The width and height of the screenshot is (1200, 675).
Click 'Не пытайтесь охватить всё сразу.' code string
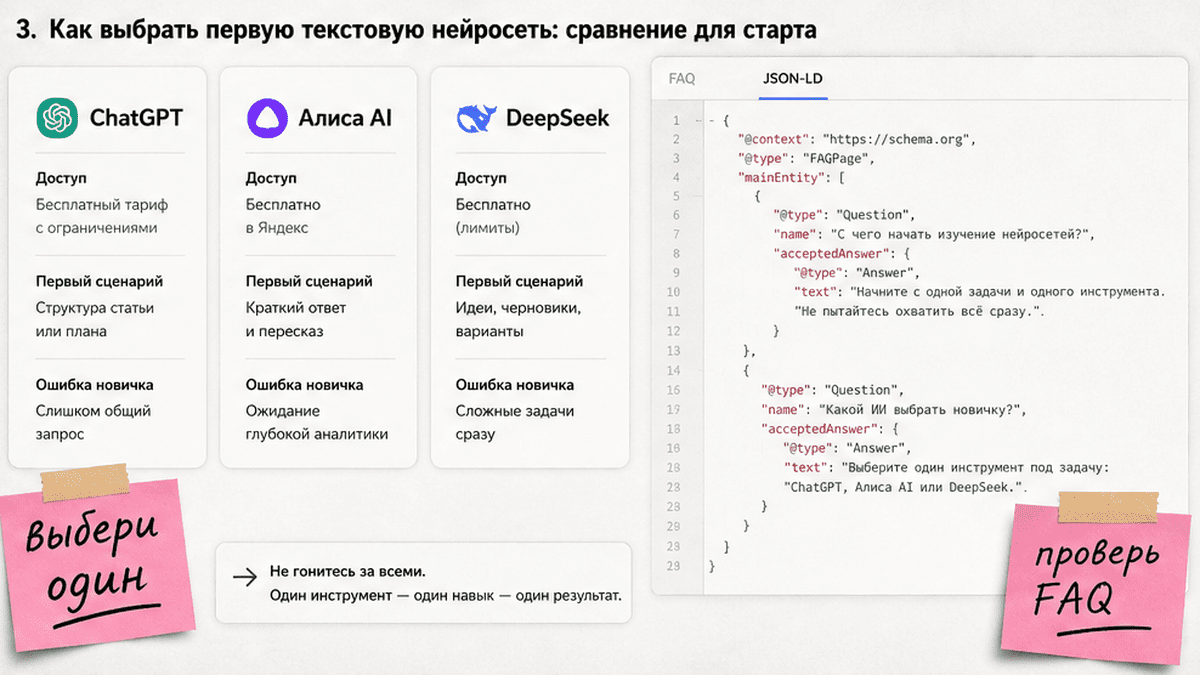pyautogui.click(x=918, y=311)
